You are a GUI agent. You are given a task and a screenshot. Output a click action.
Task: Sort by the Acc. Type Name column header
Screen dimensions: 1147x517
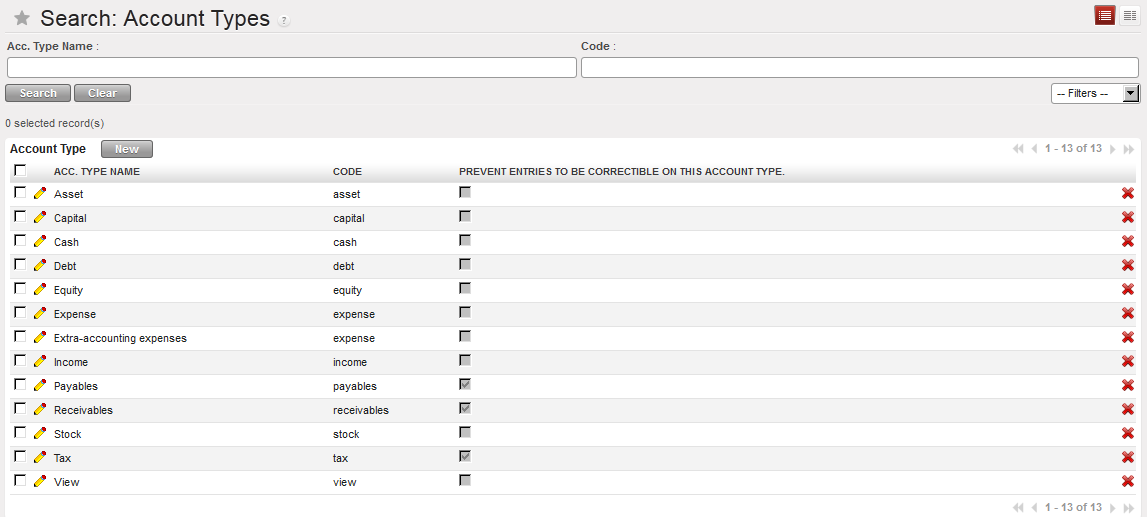(97, 172)
